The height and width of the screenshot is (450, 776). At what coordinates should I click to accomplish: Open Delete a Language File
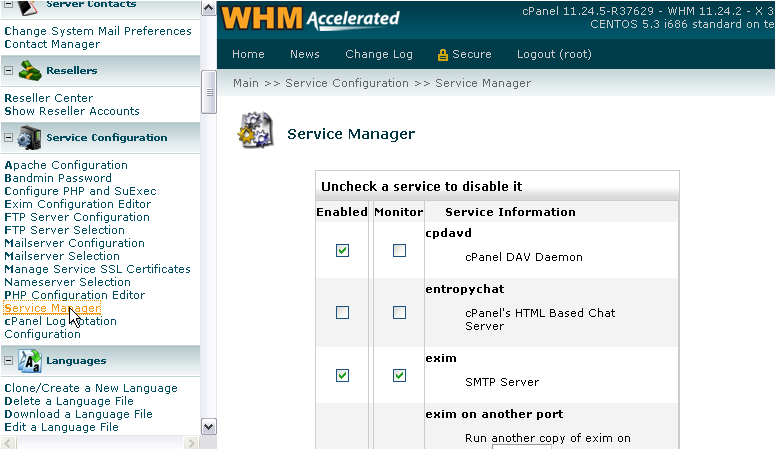(69, 401)
